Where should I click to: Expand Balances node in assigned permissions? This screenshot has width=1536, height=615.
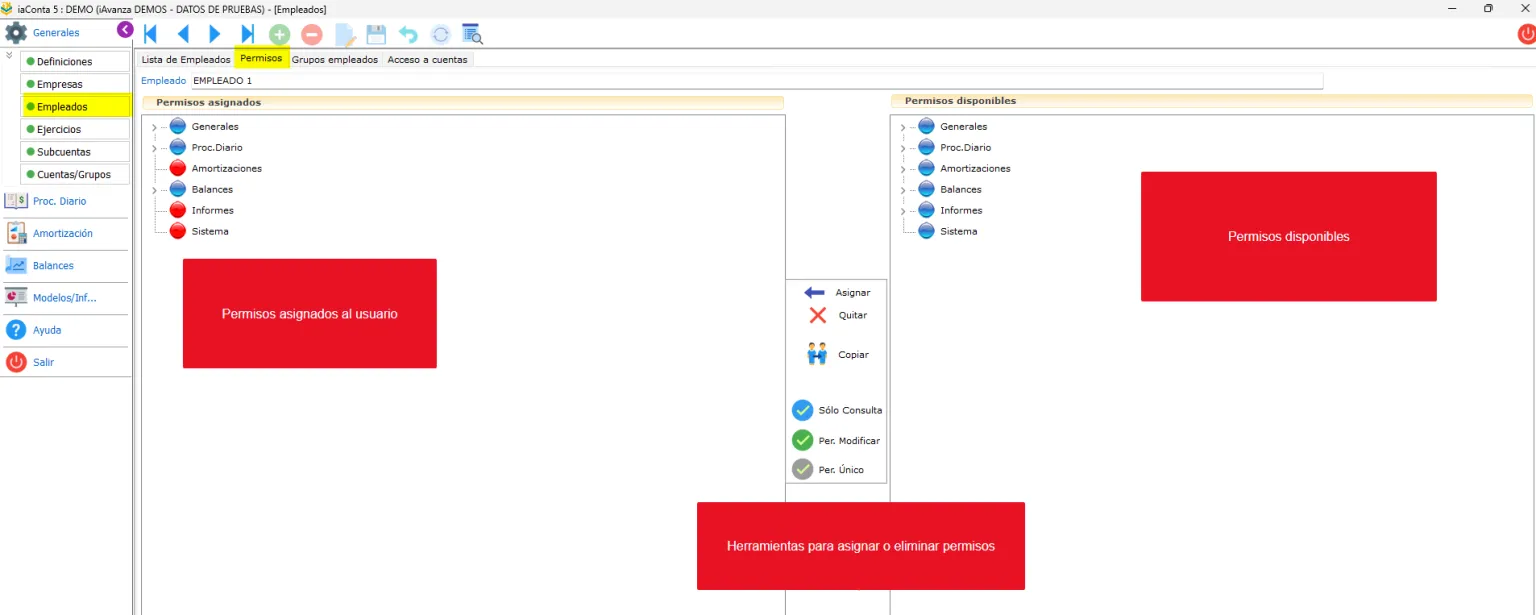point(154,190)
